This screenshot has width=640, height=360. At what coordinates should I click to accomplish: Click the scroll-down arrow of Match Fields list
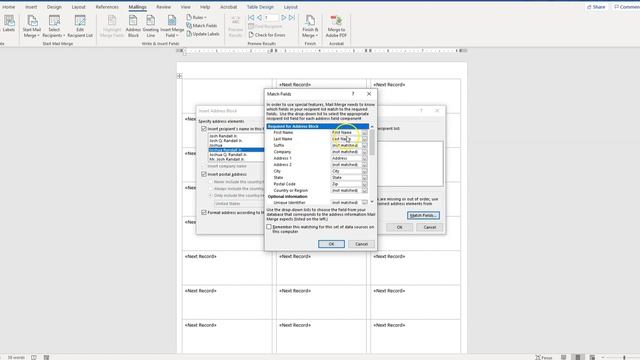click(x=372, y=202)
